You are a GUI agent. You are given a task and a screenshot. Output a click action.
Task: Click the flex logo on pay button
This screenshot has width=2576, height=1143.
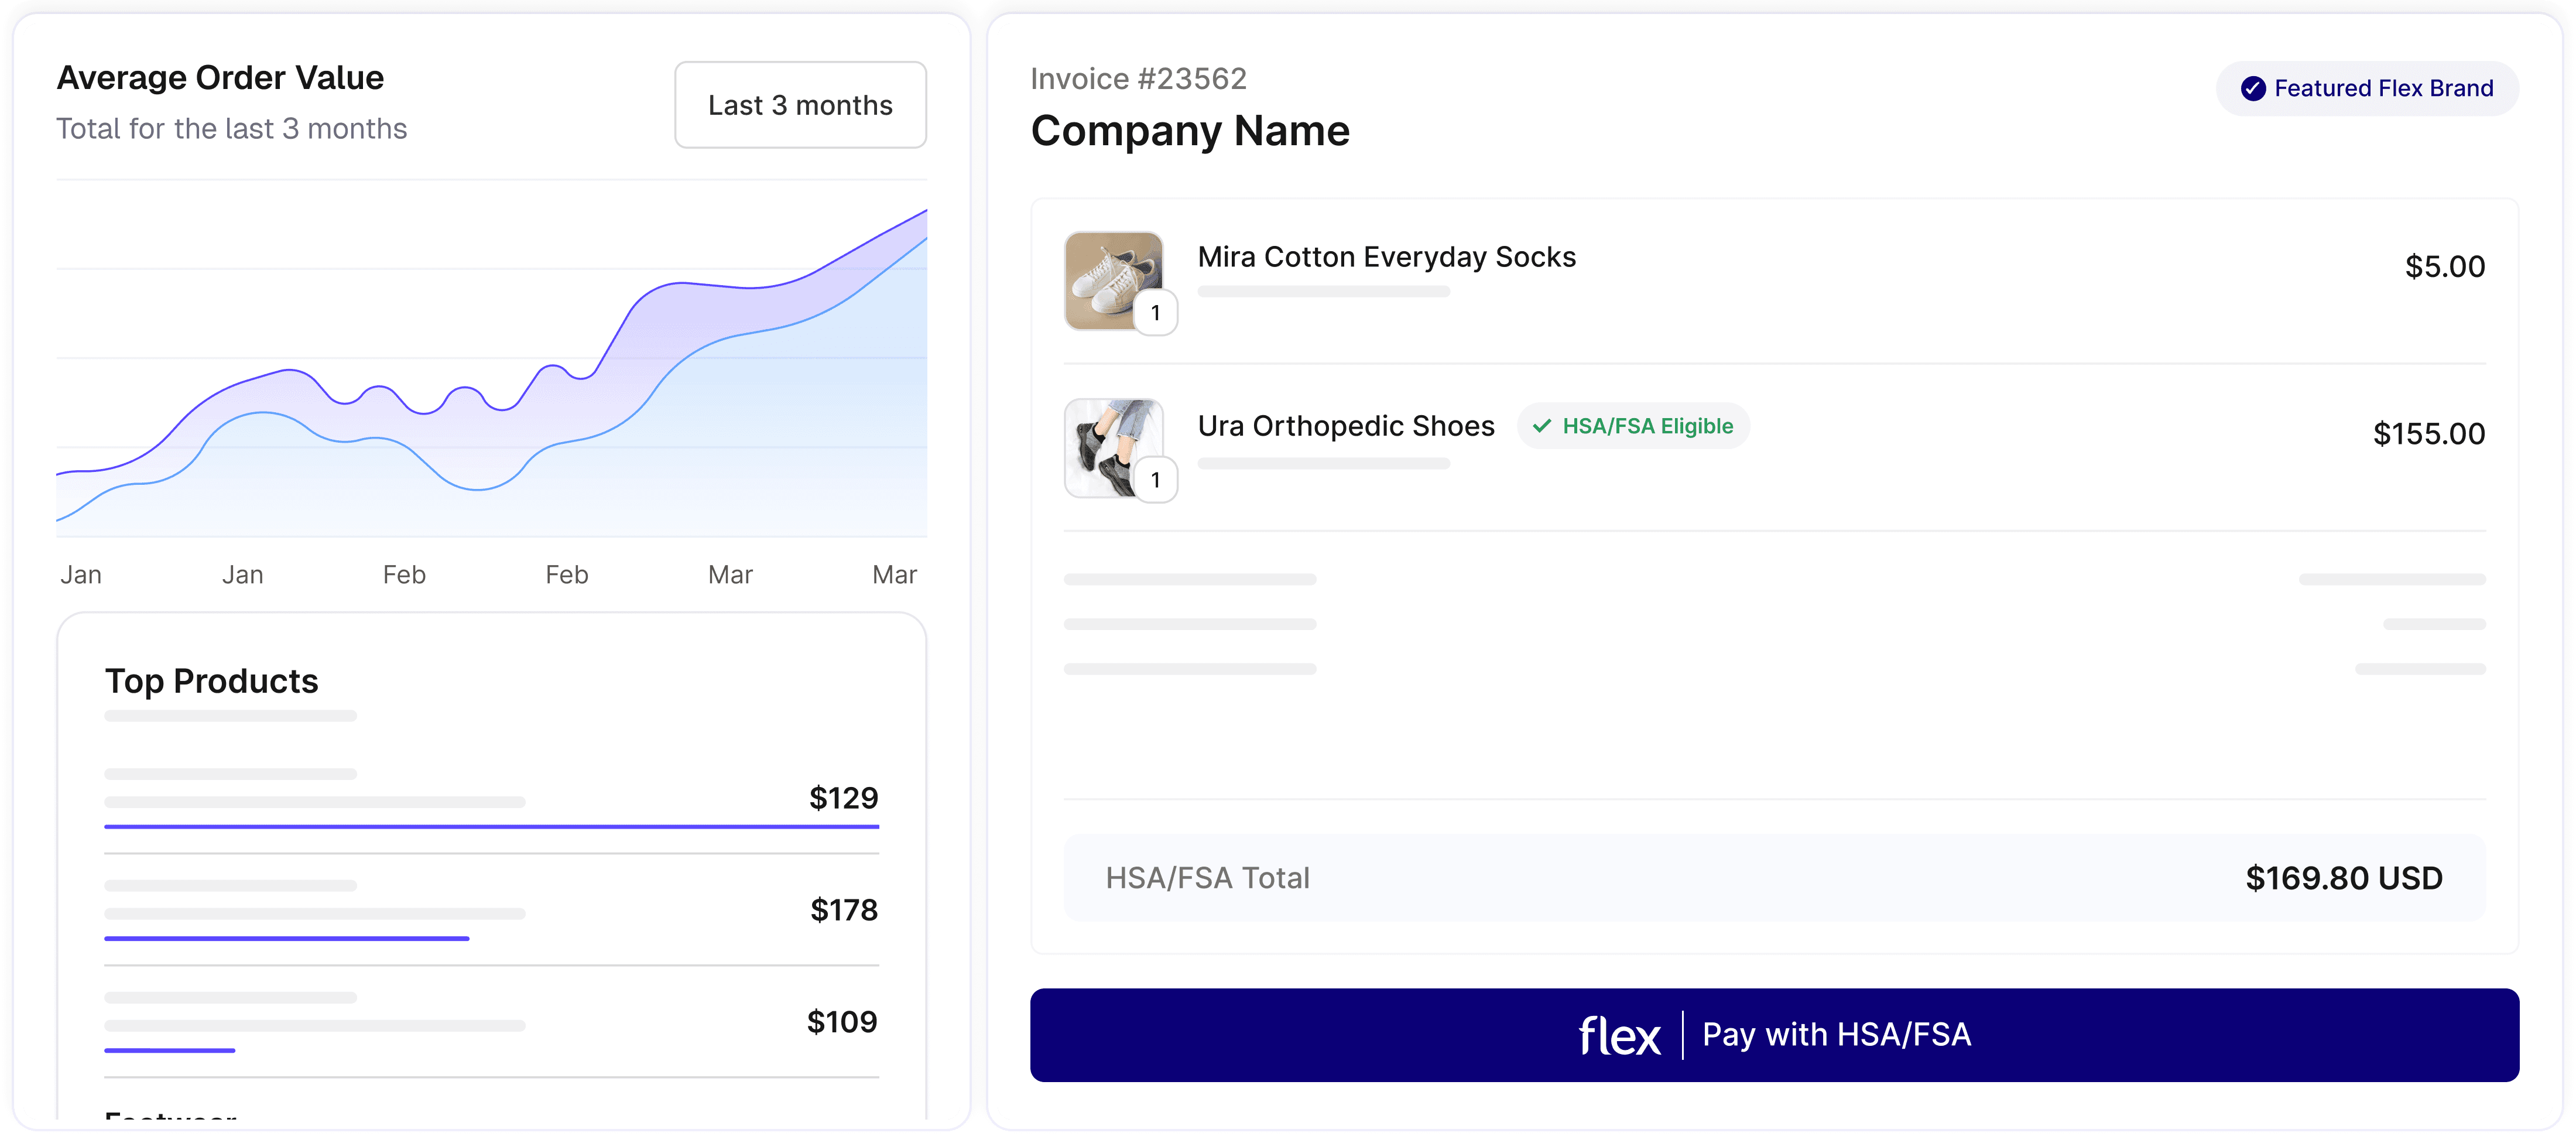pos(1619,1036)
